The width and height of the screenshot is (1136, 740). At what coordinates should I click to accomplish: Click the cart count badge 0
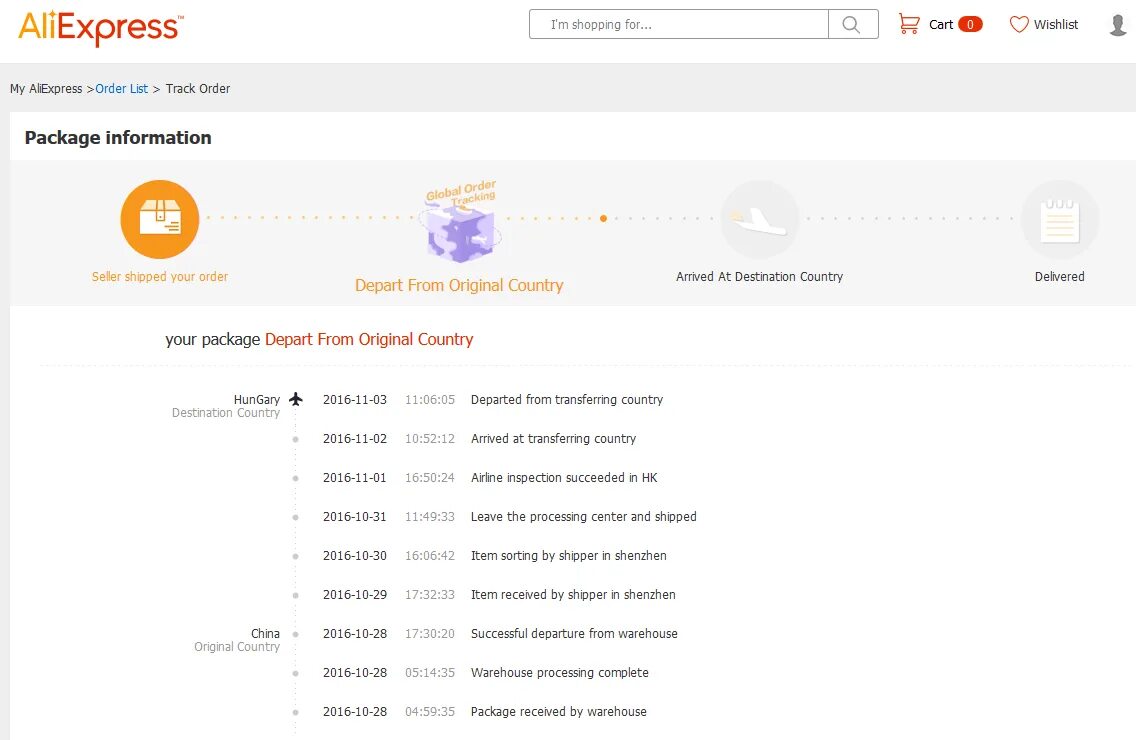[970, 25]
